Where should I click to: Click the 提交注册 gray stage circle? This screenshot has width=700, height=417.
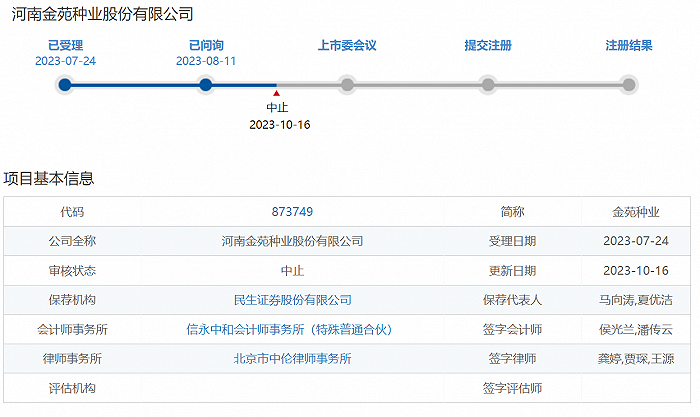pyautogui.click(x=488, y=85)
